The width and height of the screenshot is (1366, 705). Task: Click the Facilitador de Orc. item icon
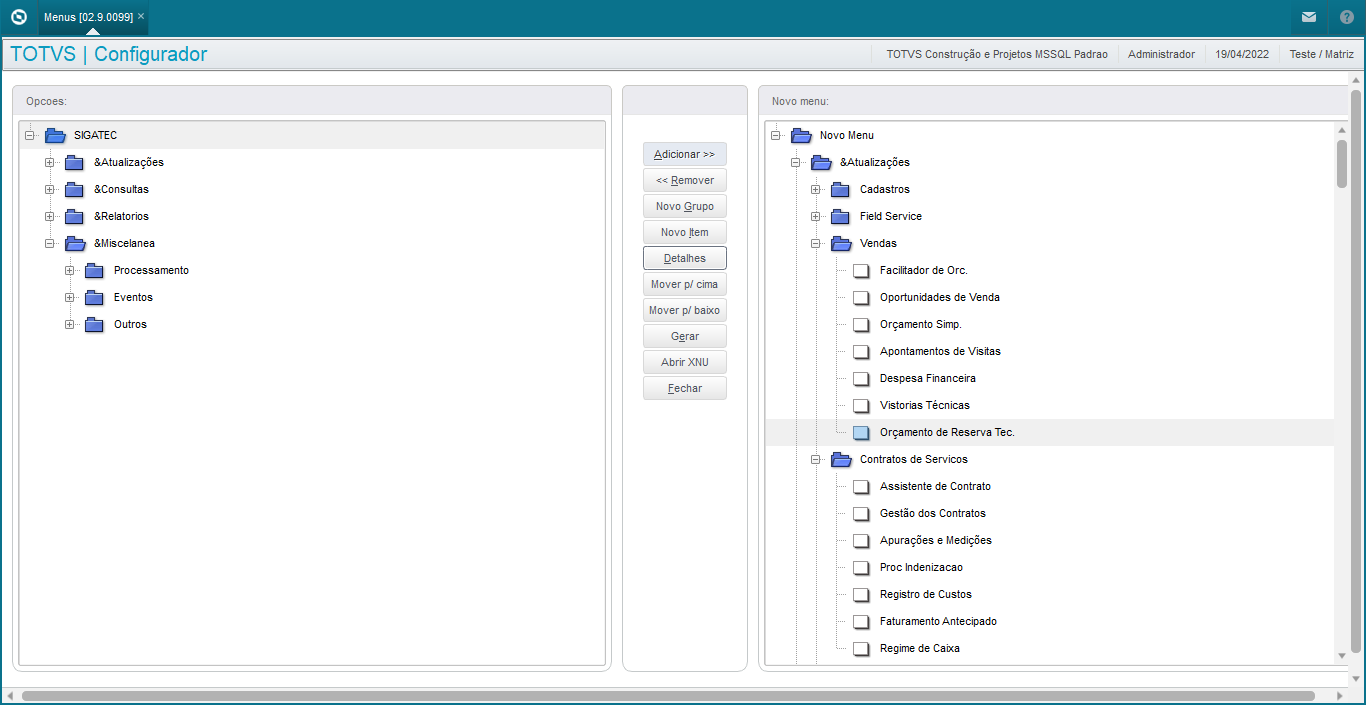point(861,270)
